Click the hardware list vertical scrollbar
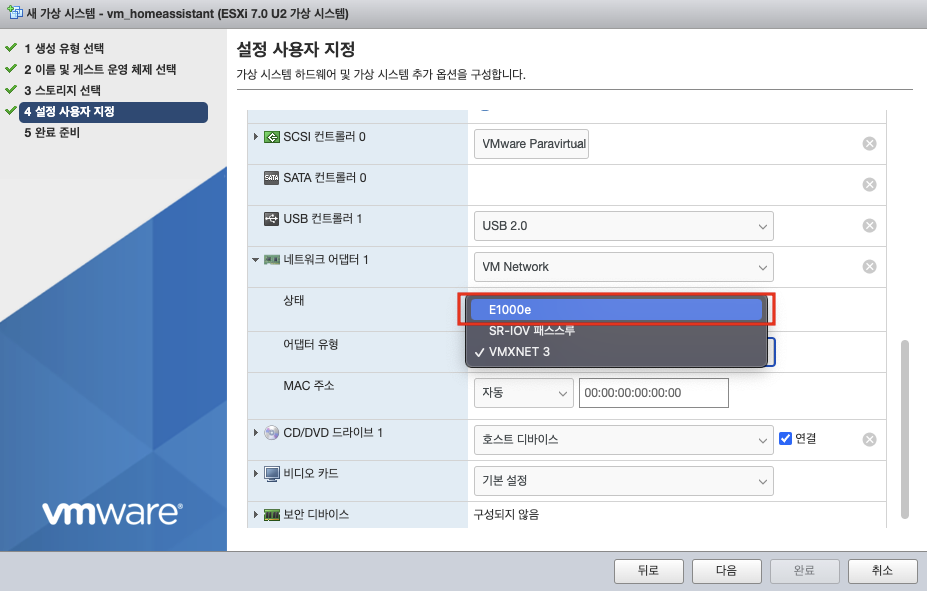 (905, 429)
